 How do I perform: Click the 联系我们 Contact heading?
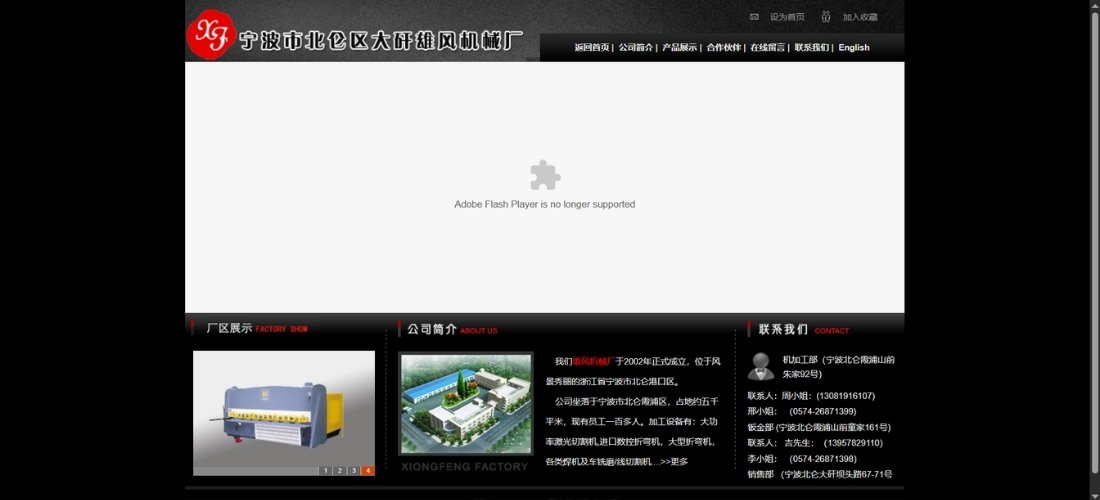[x=803, y=329]
